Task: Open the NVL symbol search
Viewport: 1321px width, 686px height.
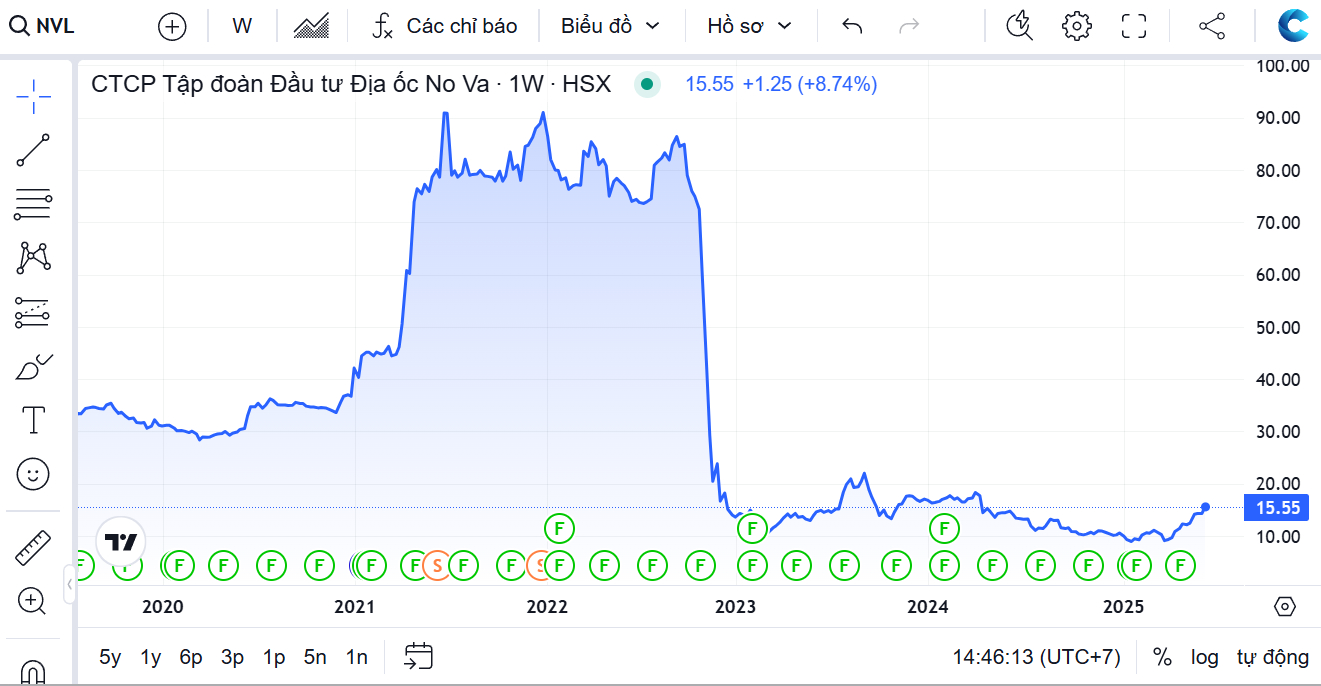Action: coord(42,26)
